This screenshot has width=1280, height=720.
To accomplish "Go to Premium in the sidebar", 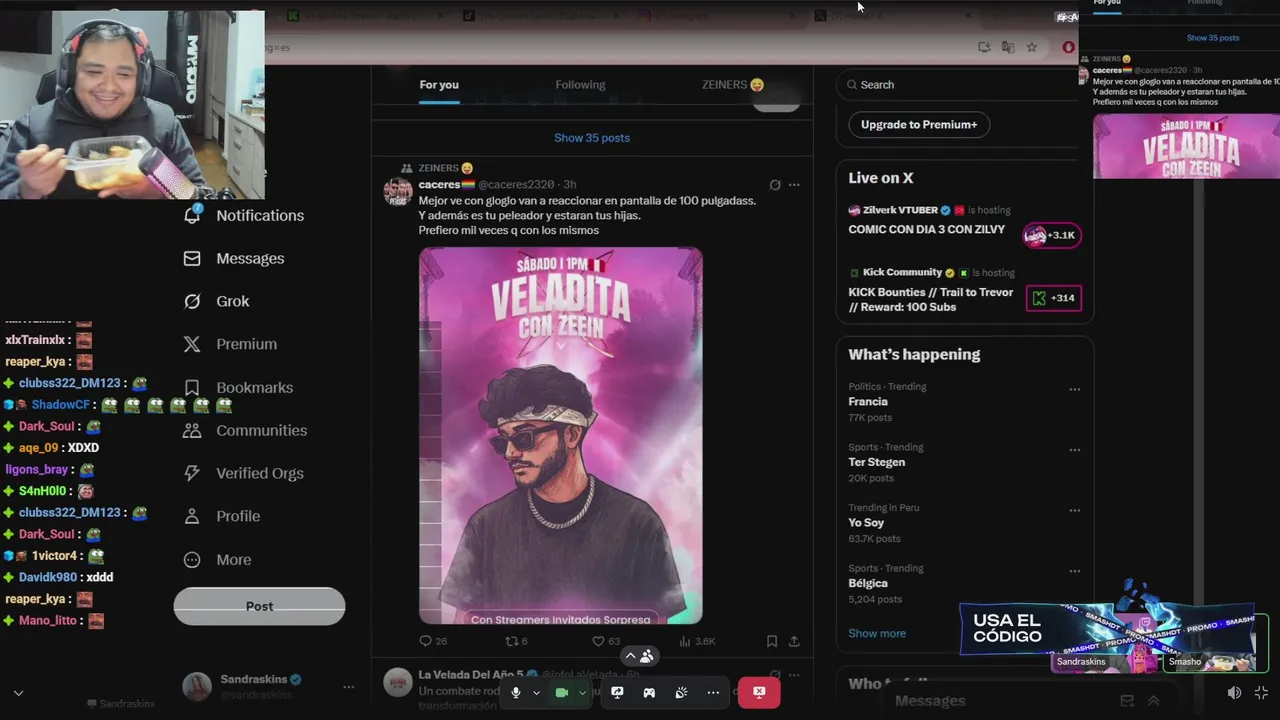I will (x=230, y=344).
